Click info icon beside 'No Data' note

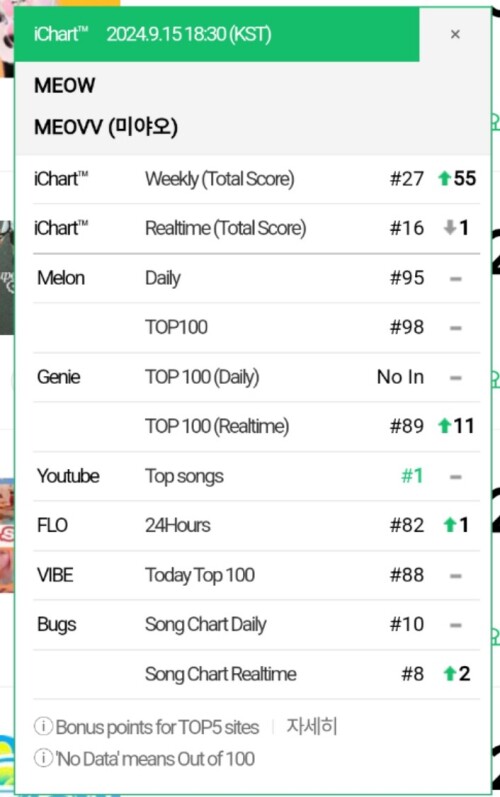pos(43,758)
